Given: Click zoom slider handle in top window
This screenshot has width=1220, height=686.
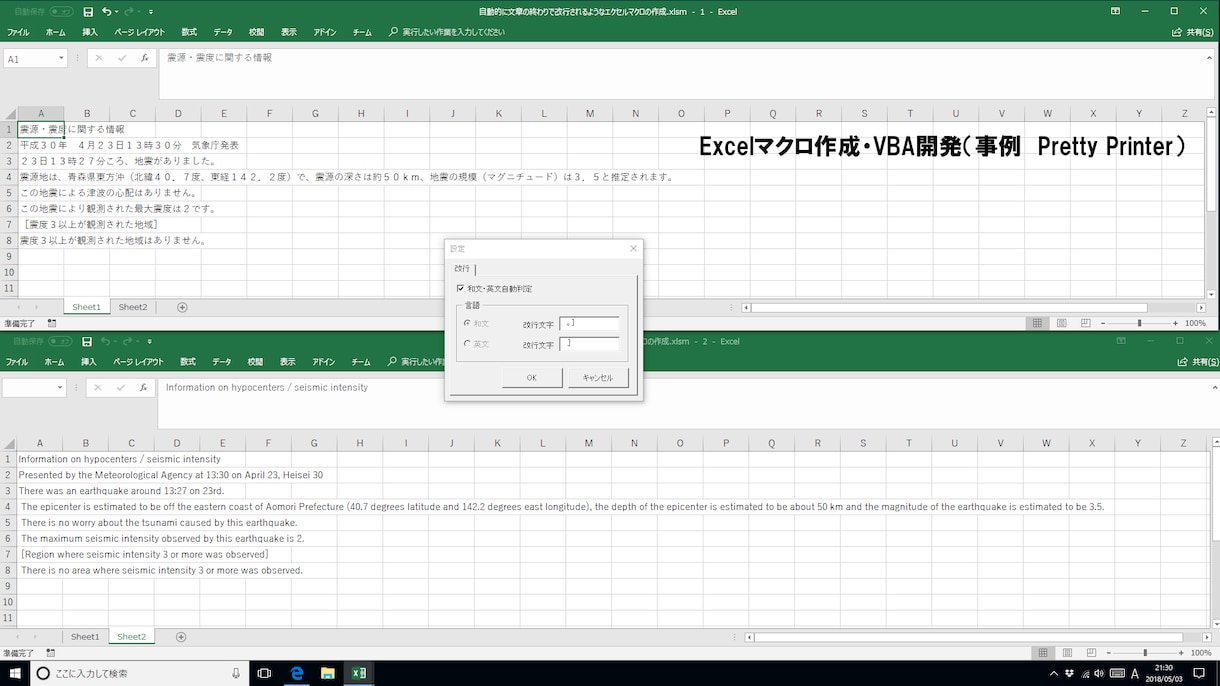Looking at the screenshot, I should pyautogui.click(x=1139, y=323).
